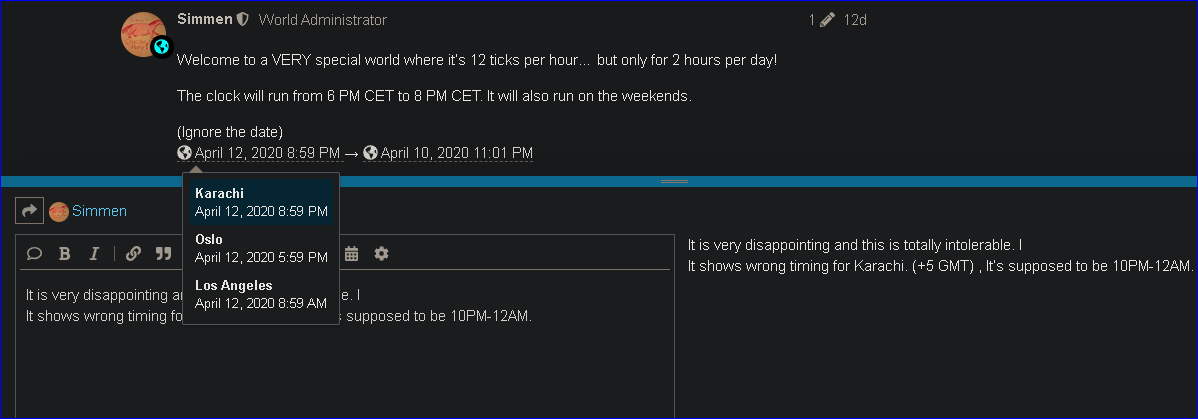Click the composer resize grip handle
This screenshot has height=419, width=1198.
[x=675, y=182]
